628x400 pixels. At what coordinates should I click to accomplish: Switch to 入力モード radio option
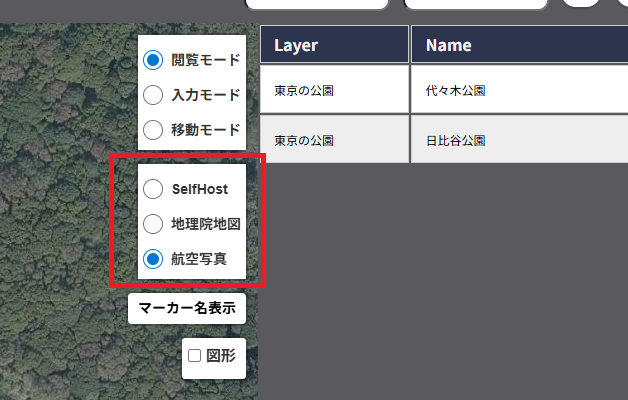153,95
